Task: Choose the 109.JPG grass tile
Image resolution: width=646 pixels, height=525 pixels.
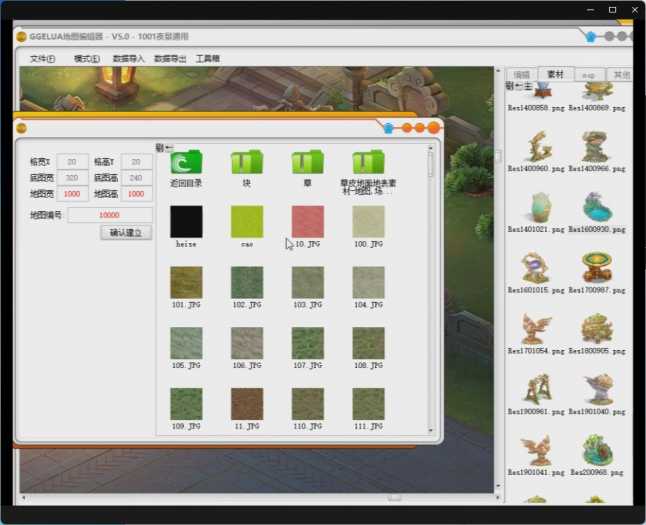Action: coord(186,403)
